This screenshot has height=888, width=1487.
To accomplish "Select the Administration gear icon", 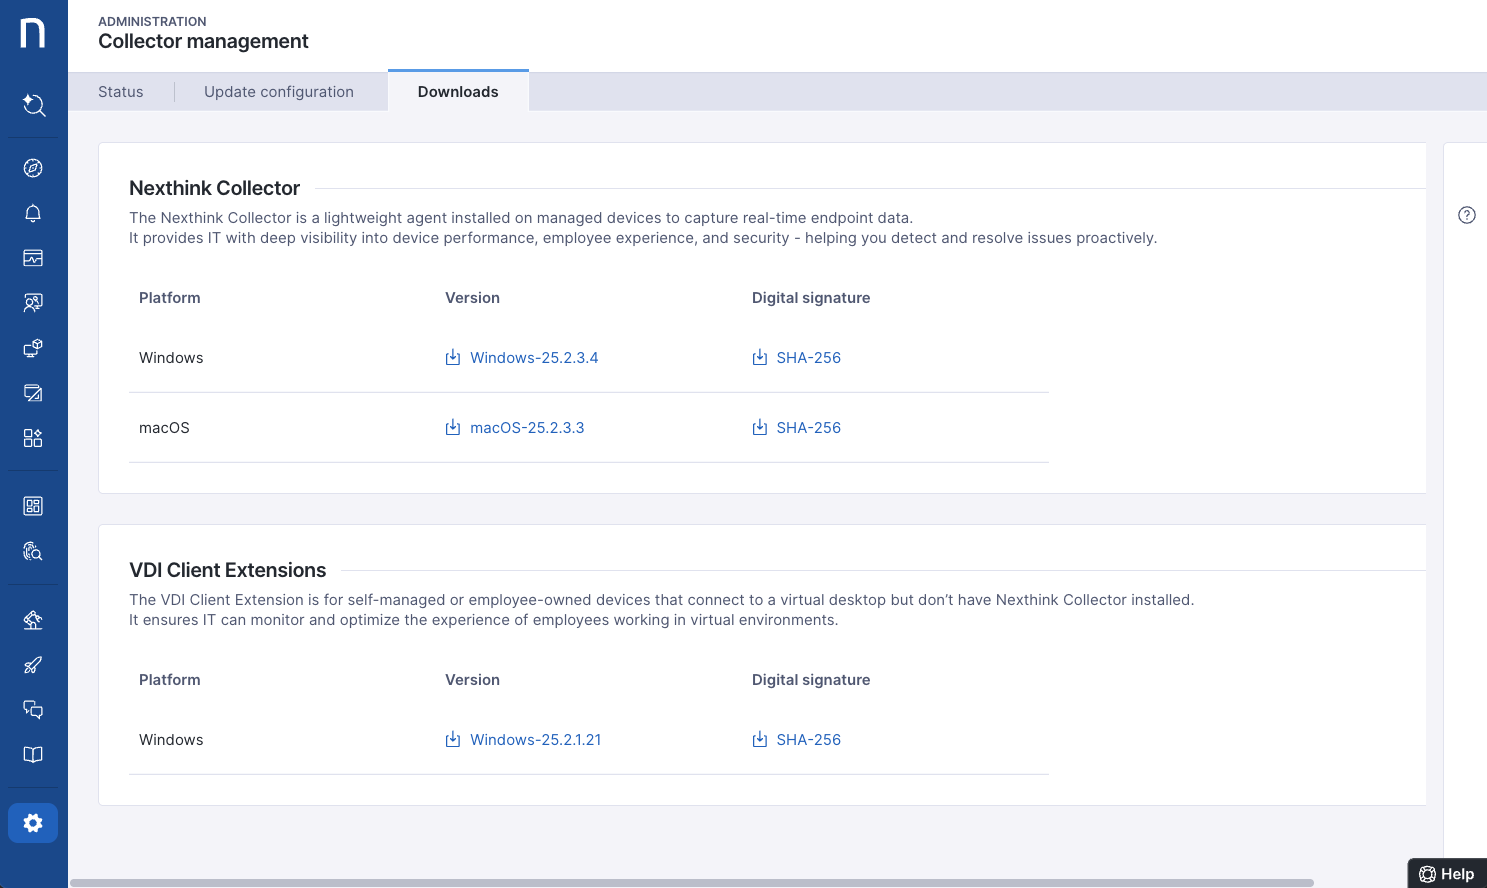I will [x=33, y=823].
